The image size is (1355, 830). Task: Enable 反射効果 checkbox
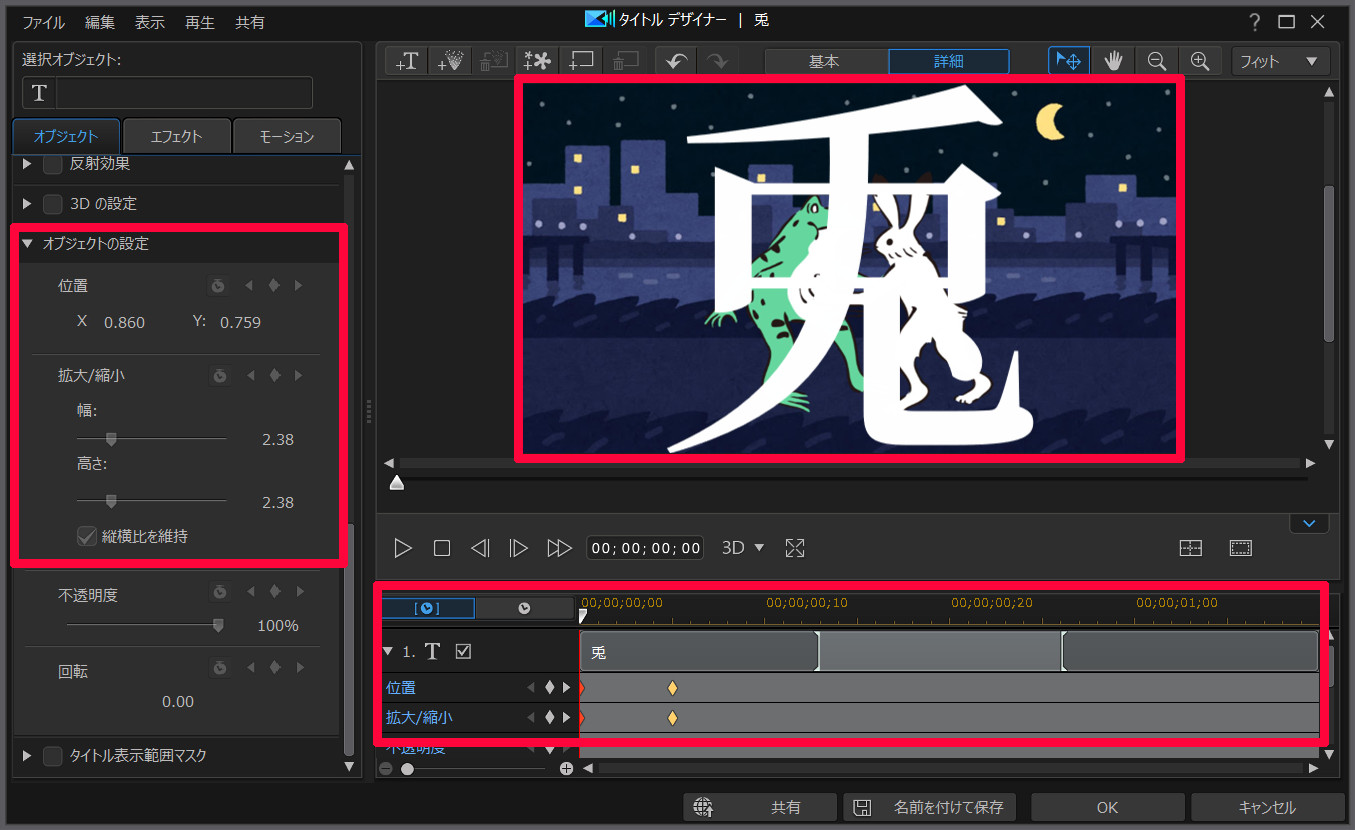coord(53,164)
